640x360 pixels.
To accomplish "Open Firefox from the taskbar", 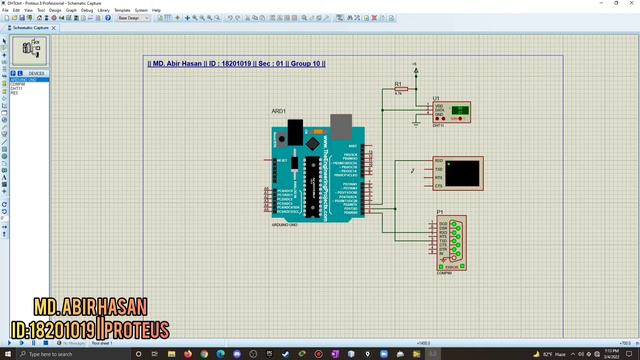I will (x=188, y=354).
